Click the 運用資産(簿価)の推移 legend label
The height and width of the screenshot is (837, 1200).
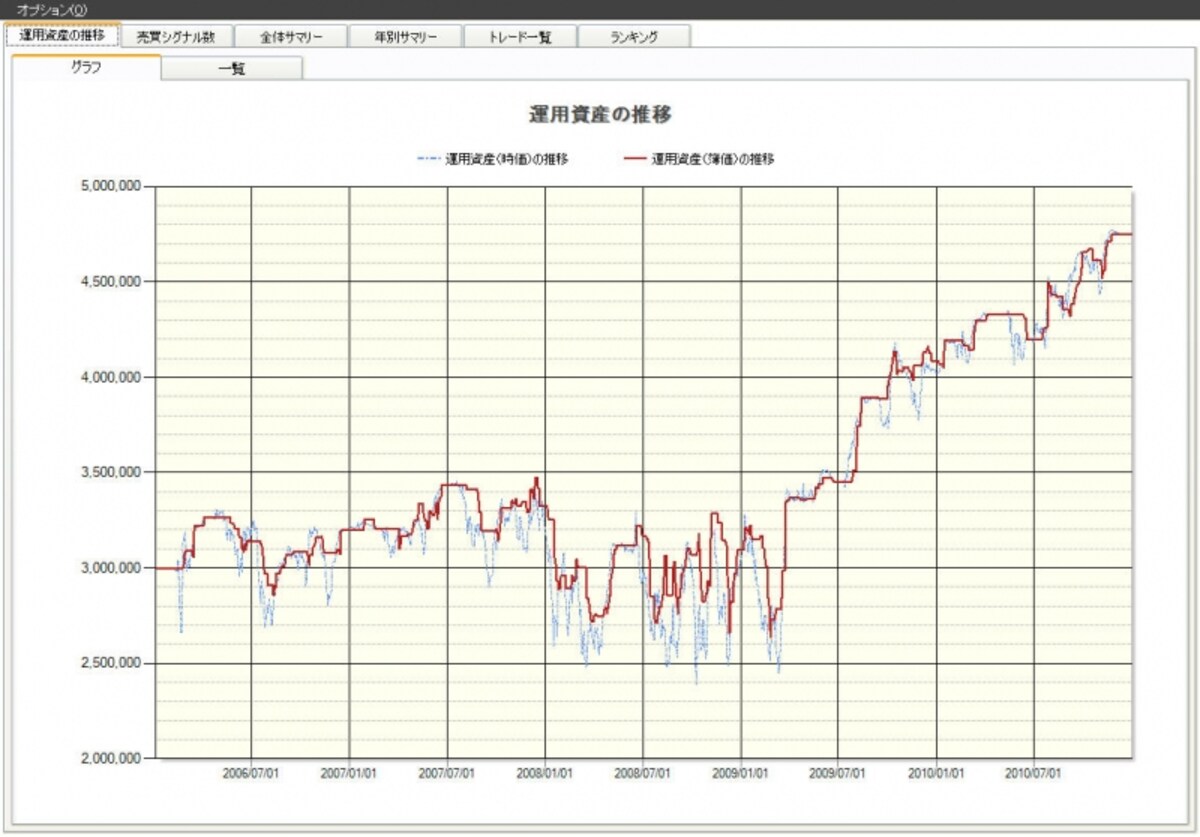[x=713, y=158]
